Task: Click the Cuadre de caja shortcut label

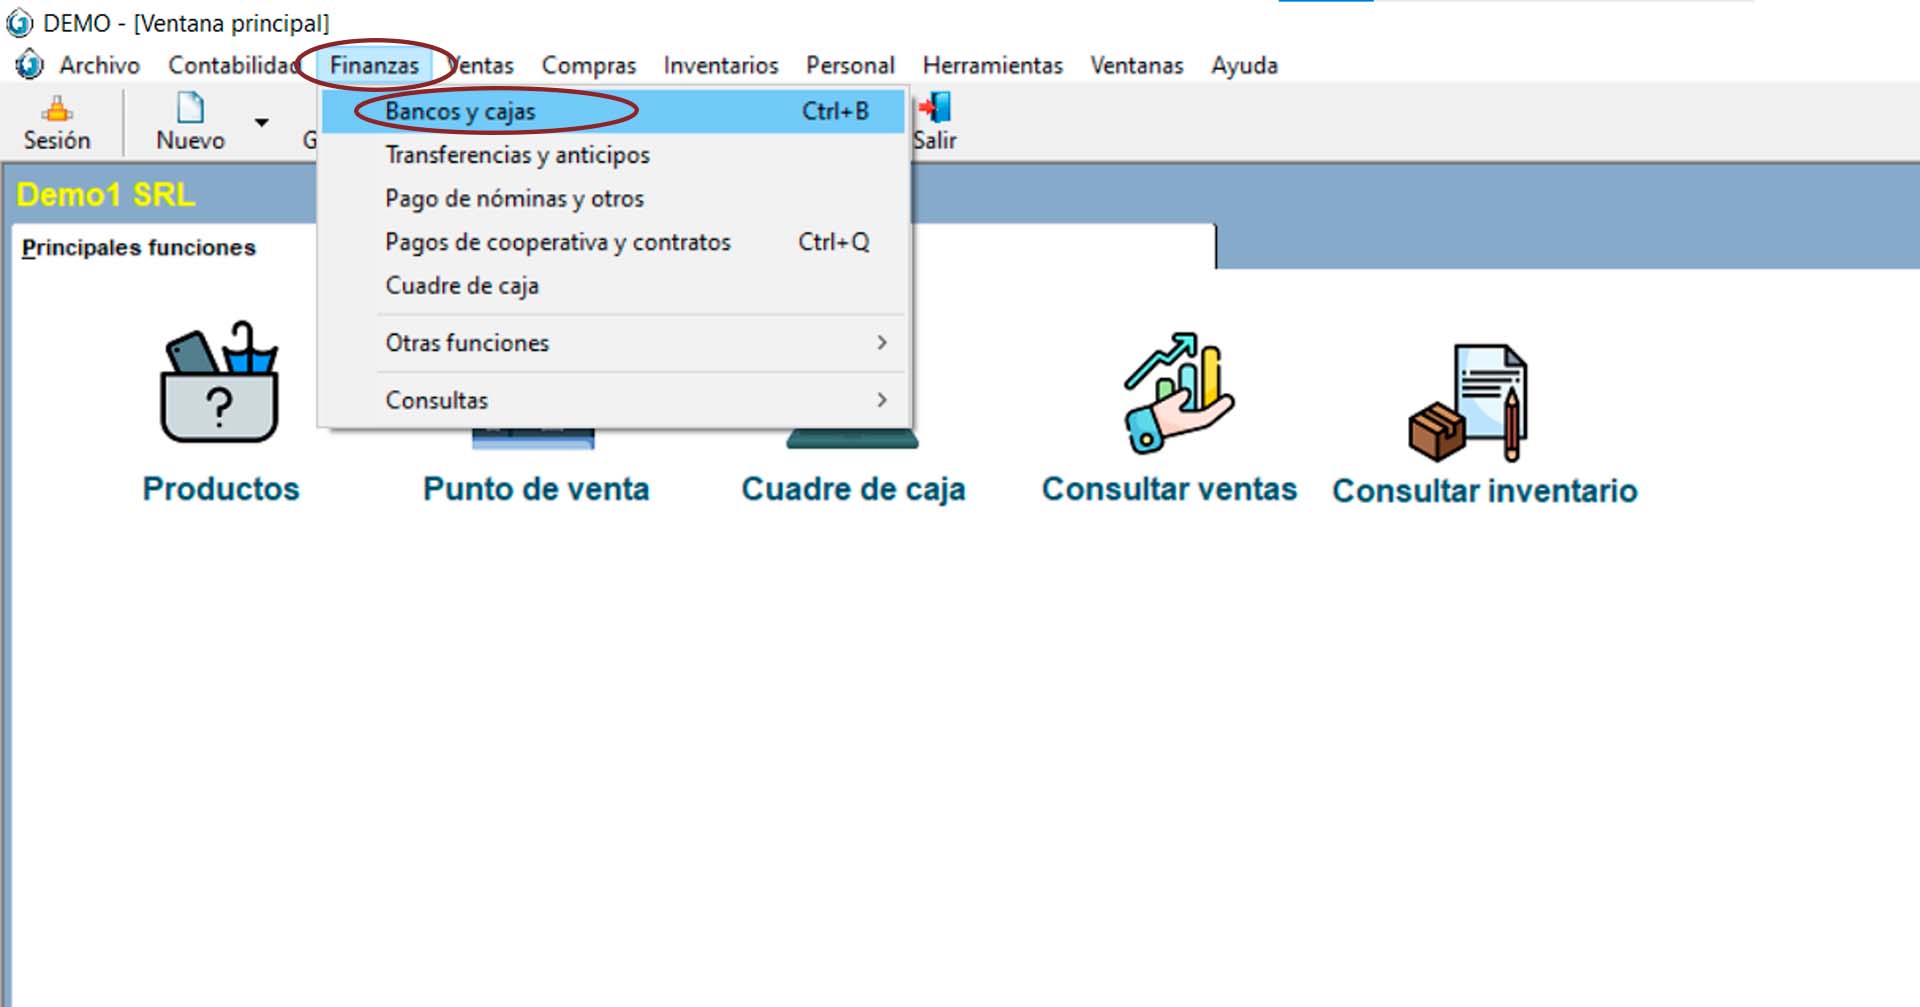Action: (x=853, y=489)
